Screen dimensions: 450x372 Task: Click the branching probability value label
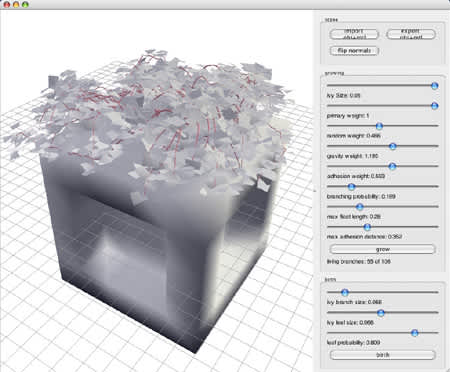click(x=361, y=196)
